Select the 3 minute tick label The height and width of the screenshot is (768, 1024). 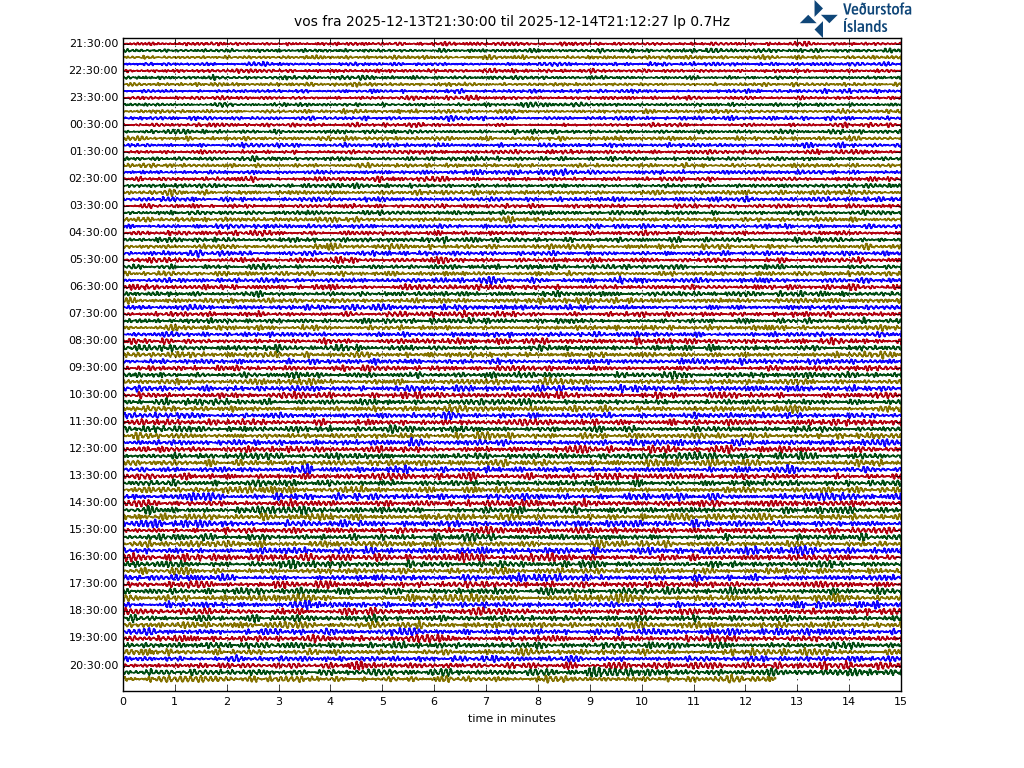click(279, 702)
